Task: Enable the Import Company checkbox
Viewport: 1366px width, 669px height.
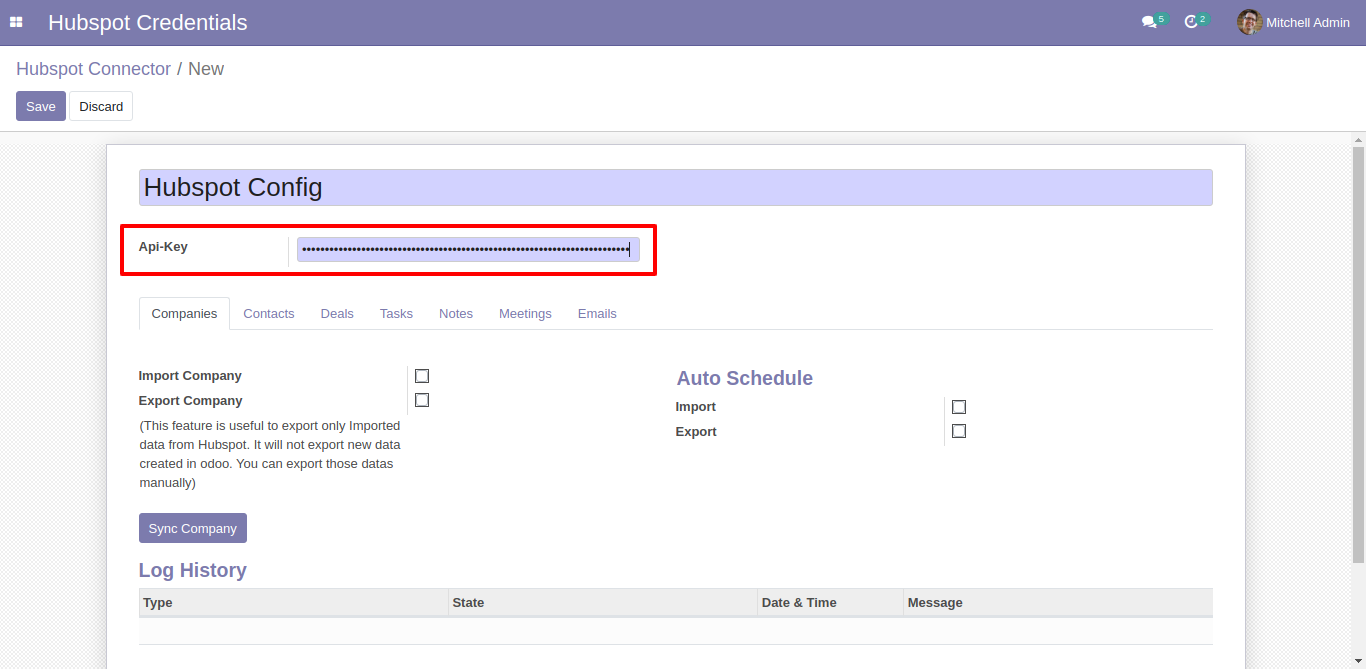Action: tap(422, 376)
